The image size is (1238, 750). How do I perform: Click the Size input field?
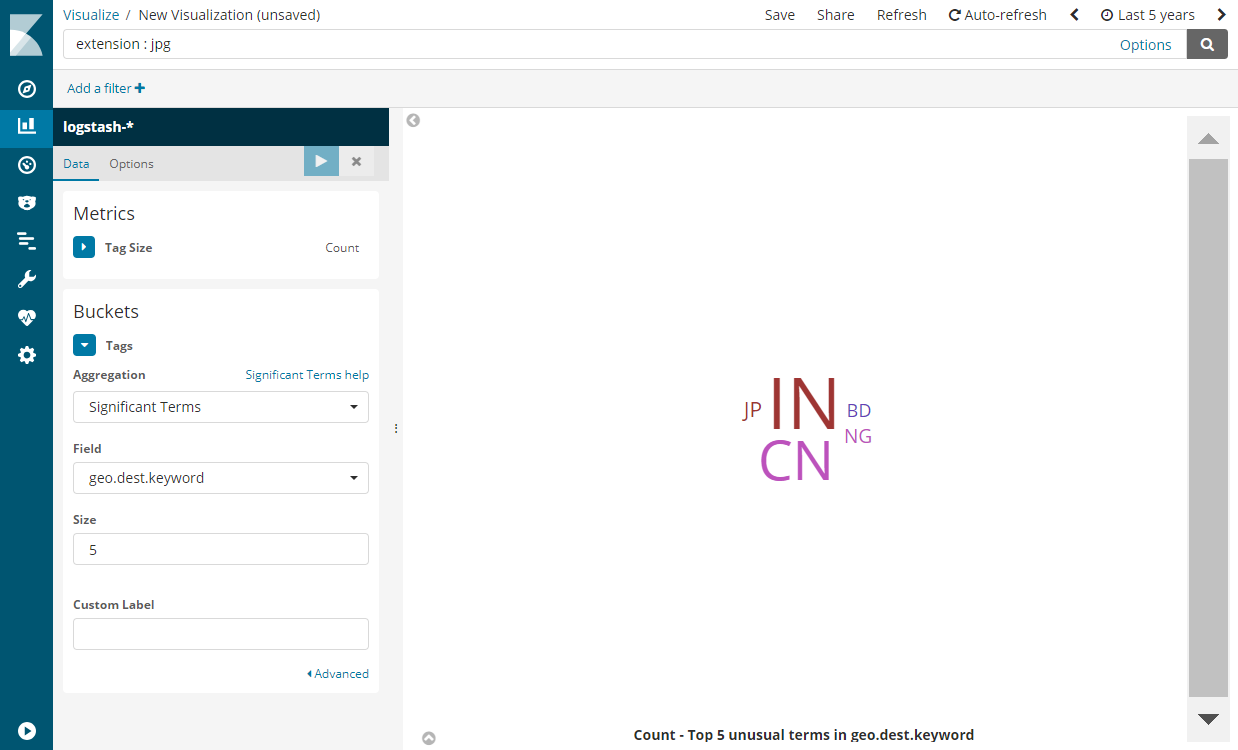coord(221,549)
